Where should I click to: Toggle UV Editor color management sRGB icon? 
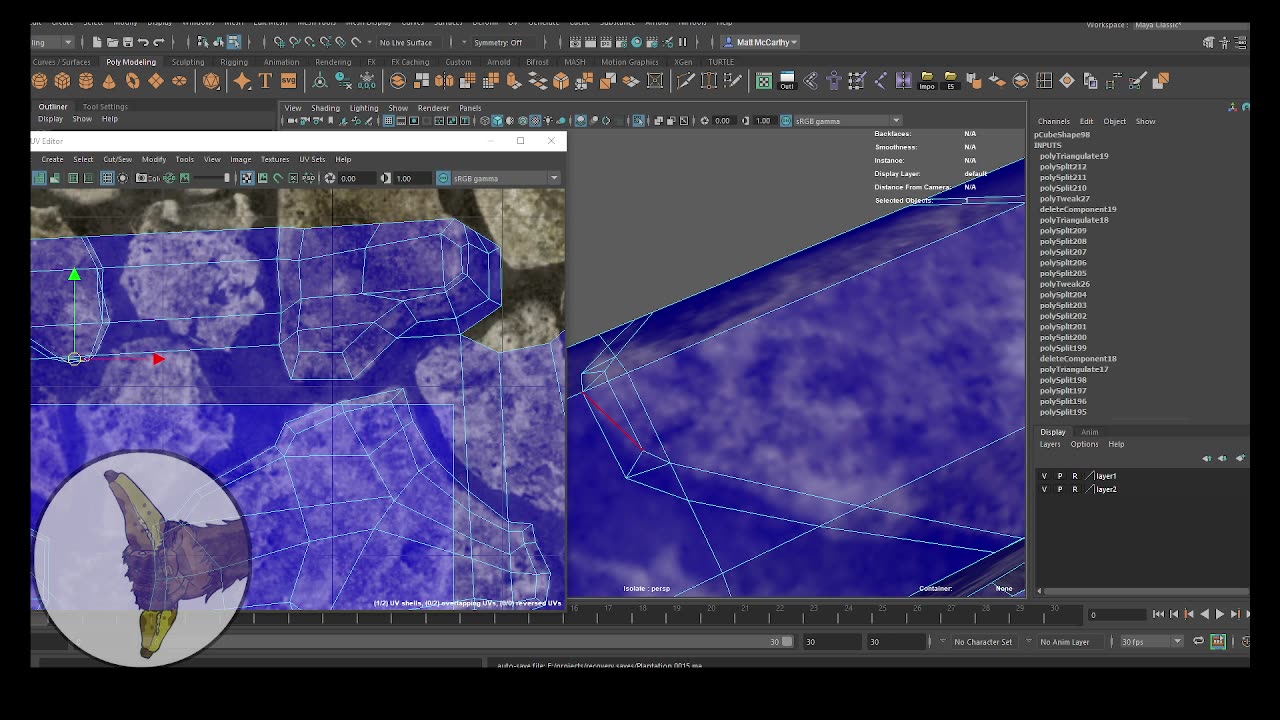[x=443, y=178]
